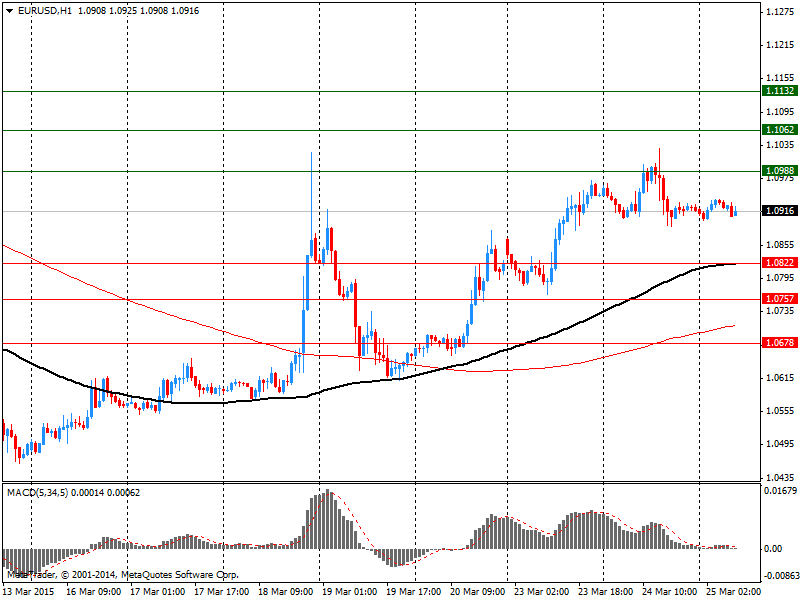Select the 1.0757 red support level label

click(779, 299)
